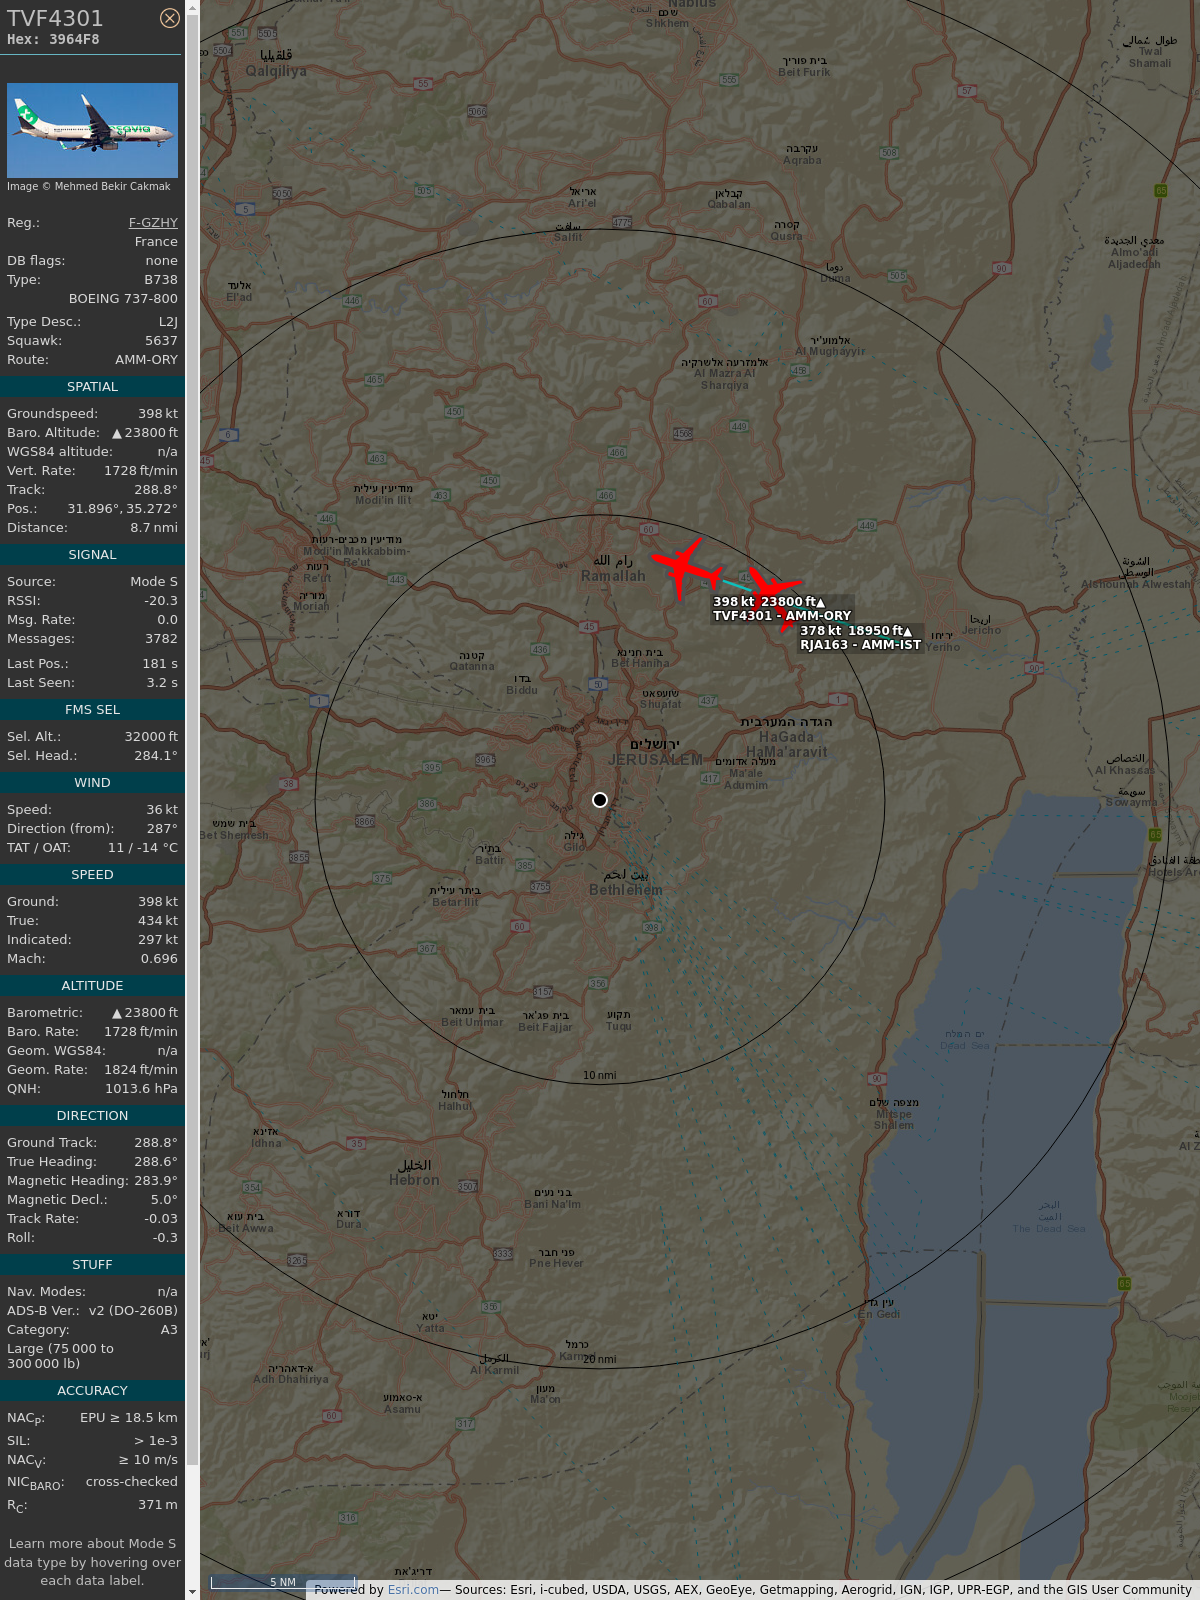Click the SPATIAL section header
The image size is (1200, 1600).
pos(92,387)
